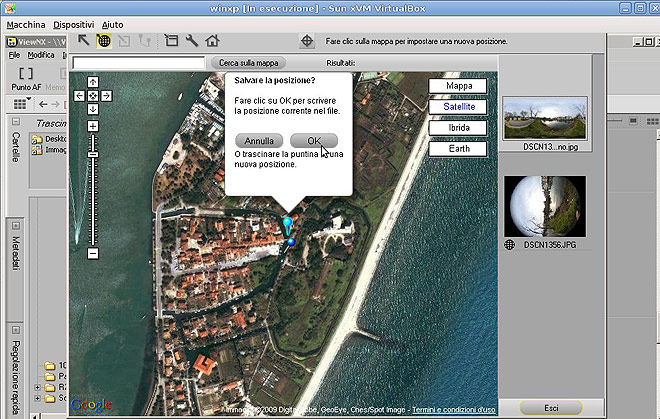Select the Immagini folder in tree
The image size is (660, 419).
pyautogui.click(x=49, y=149)
